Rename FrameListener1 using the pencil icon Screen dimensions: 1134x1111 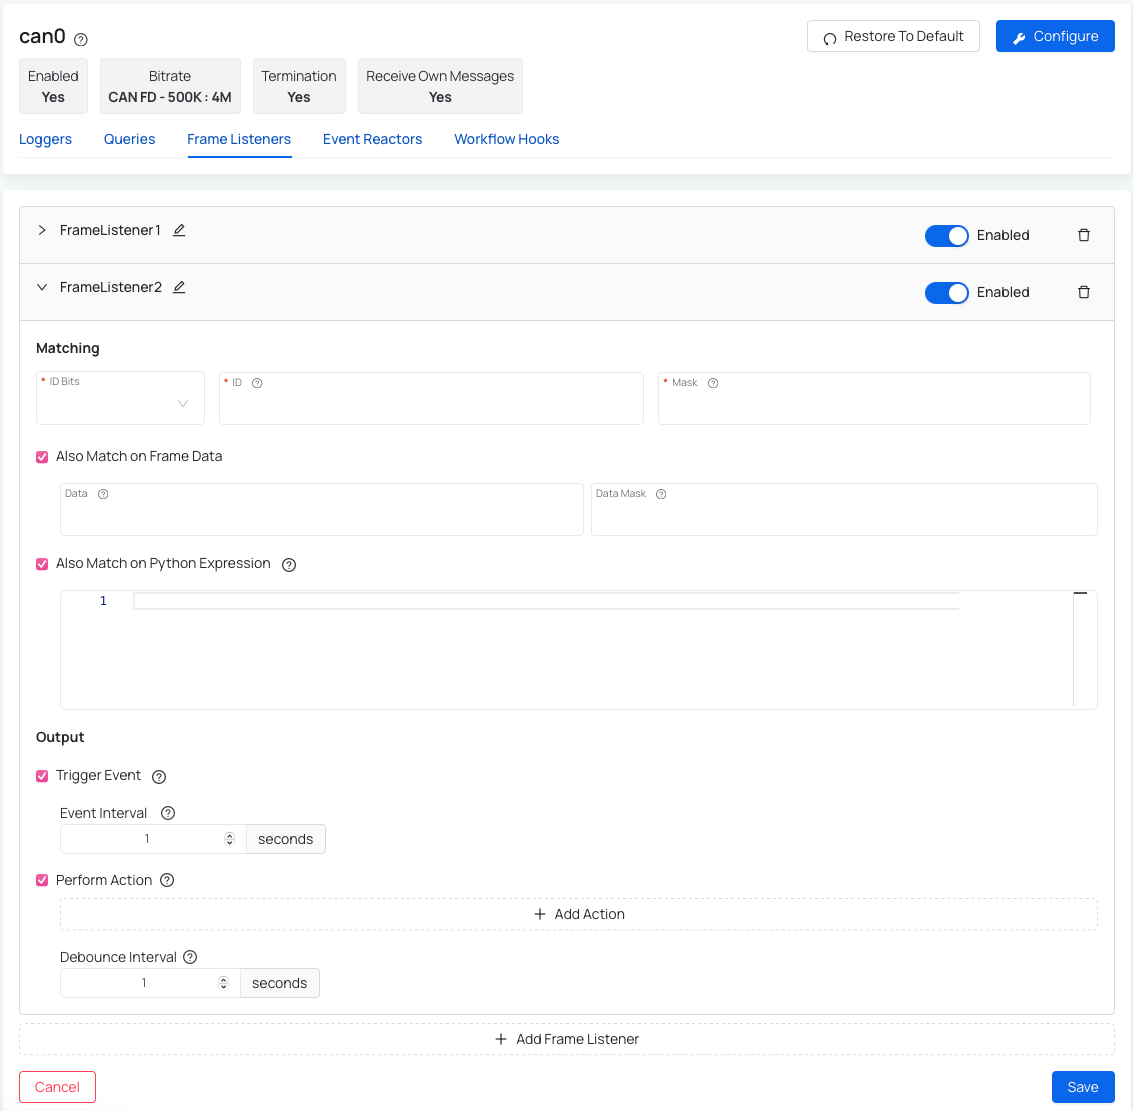(x=179, y=230)
